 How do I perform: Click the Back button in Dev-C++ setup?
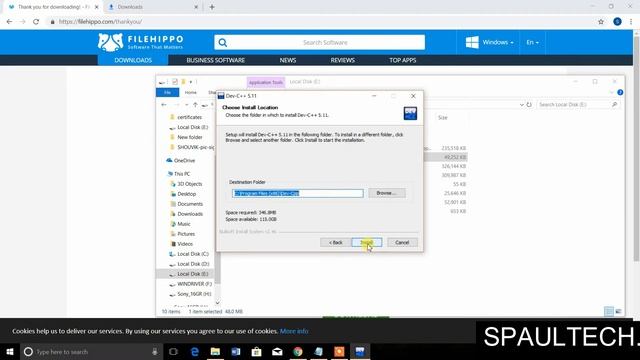pos(336,242)
